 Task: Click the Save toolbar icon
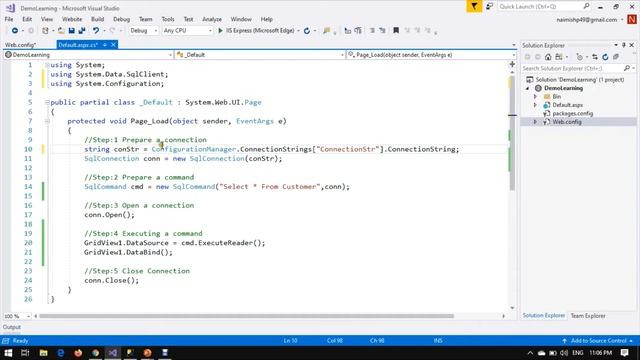[71, 31]
